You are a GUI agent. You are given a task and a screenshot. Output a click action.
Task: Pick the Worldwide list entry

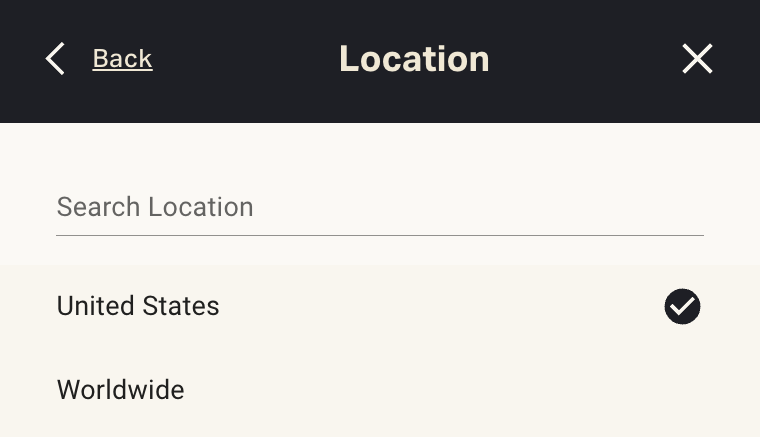[x=121, y=389]
